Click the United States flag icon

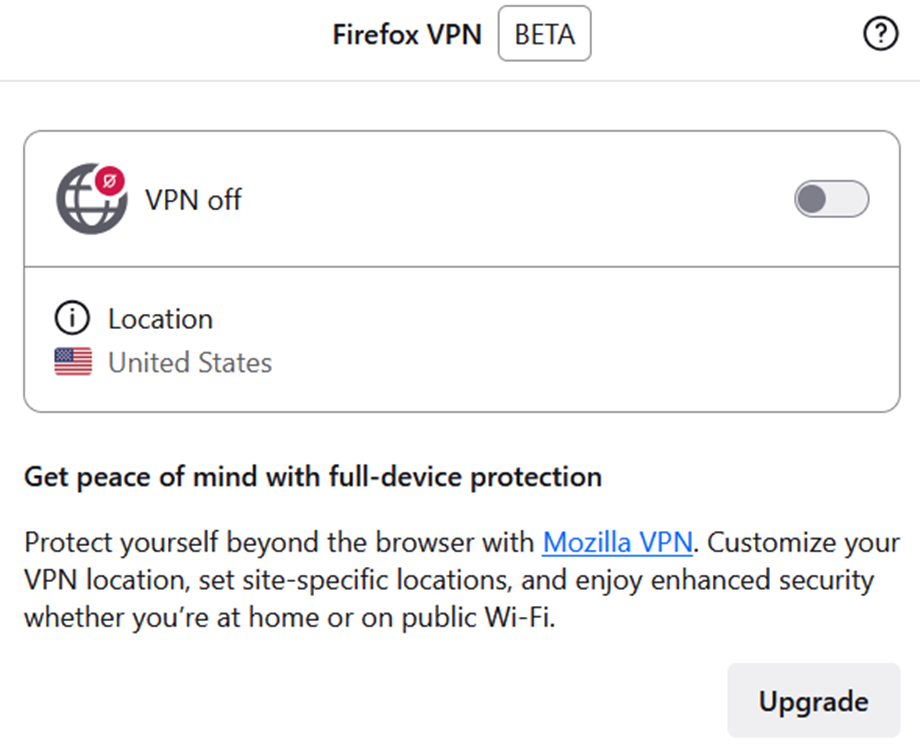[x=73, y=362]
